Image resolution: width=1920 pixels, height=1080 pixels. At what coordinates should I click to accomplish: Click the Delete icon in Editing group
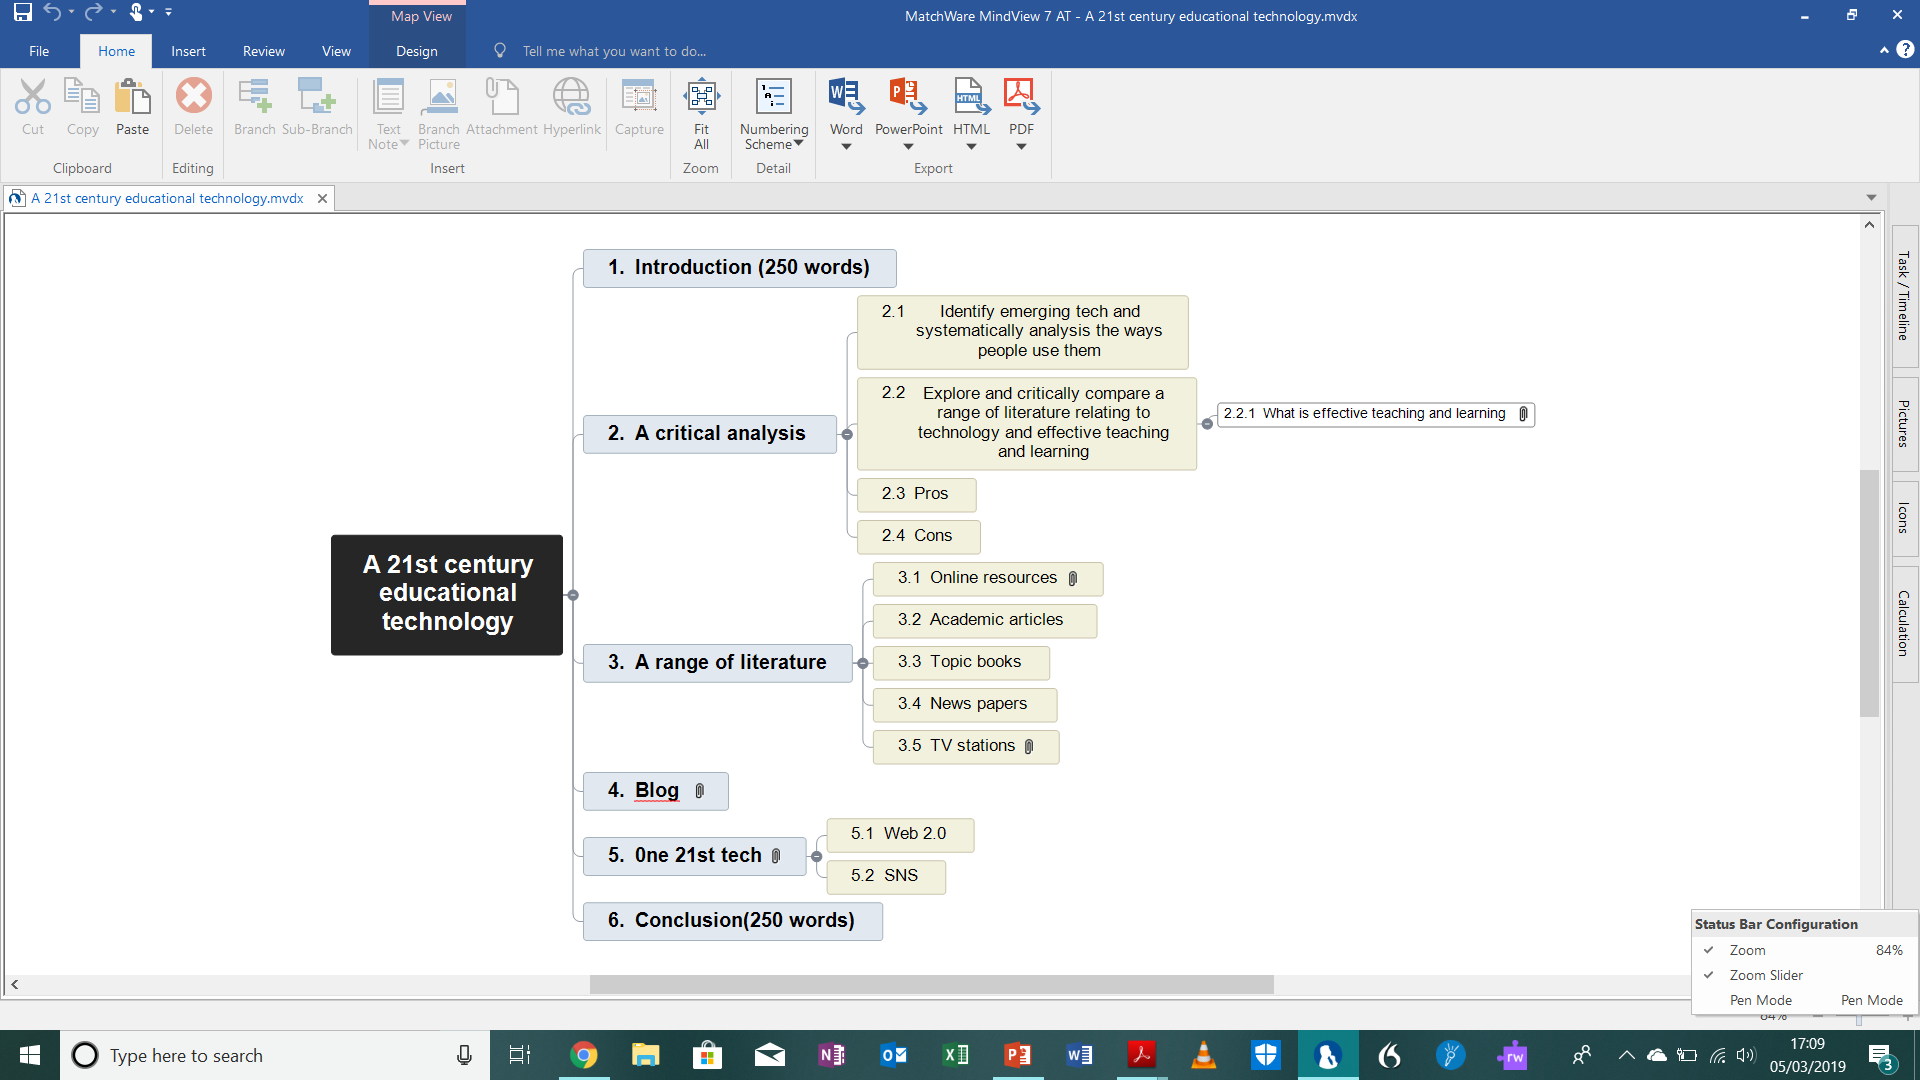coord(193,97)
